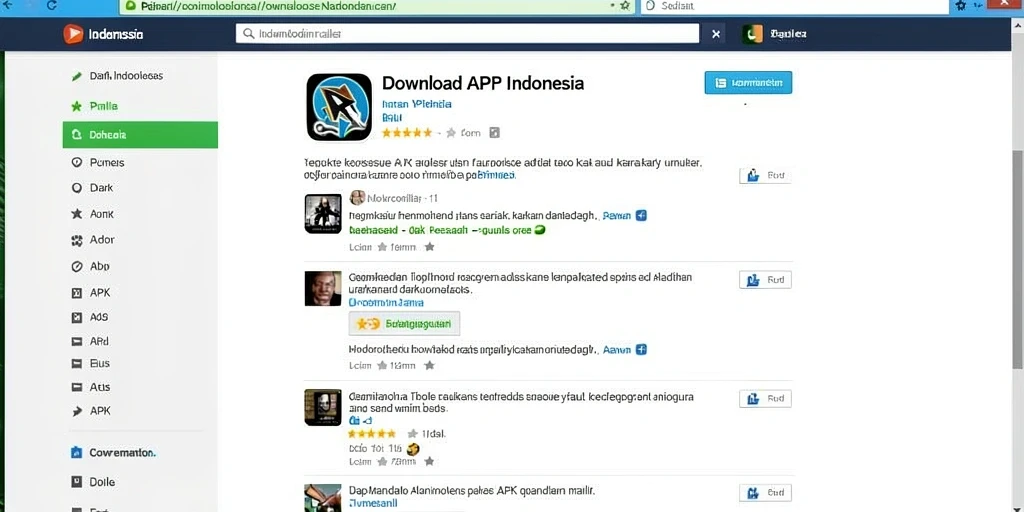Click the blue icon beside Covremation.
1024x512 pixels.
[x=76, y=453]
